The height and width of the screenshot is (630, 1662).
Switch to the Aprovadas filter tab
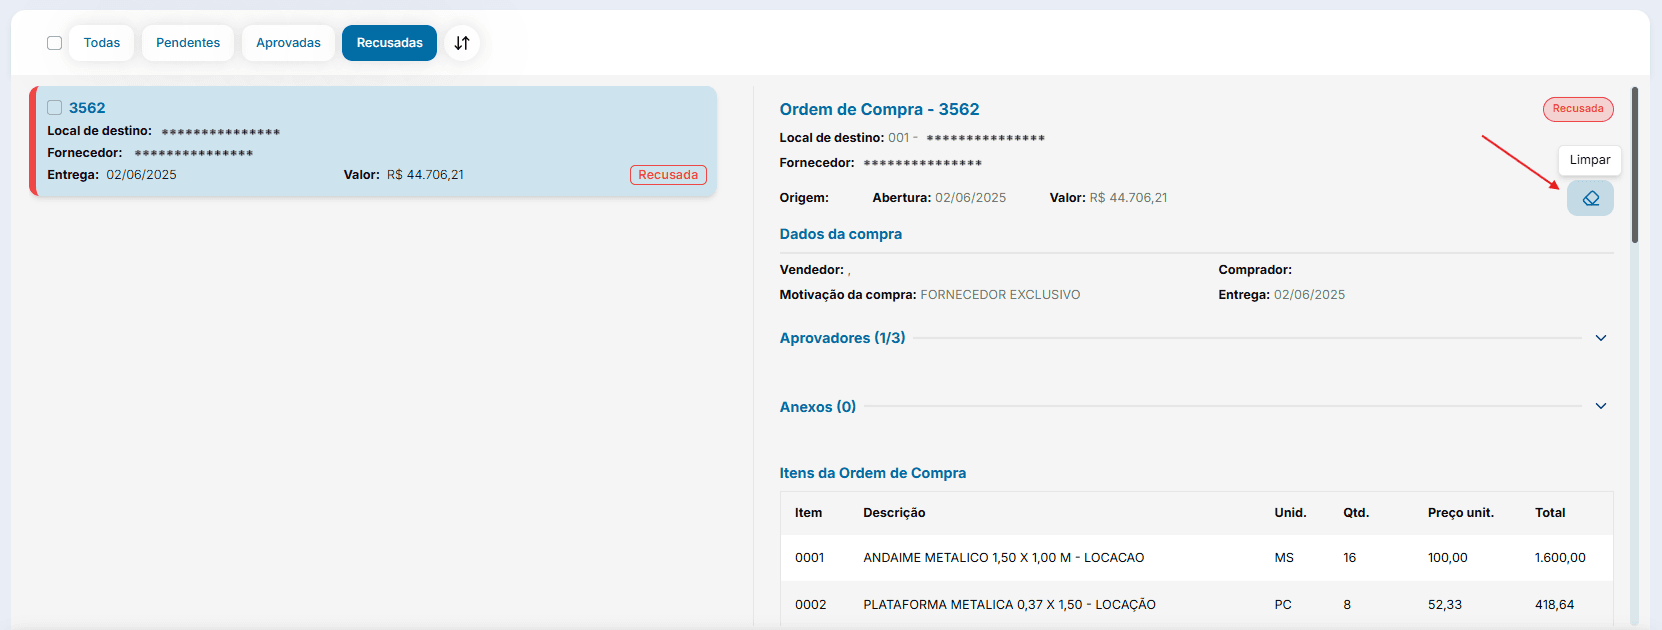click(288, 43)
